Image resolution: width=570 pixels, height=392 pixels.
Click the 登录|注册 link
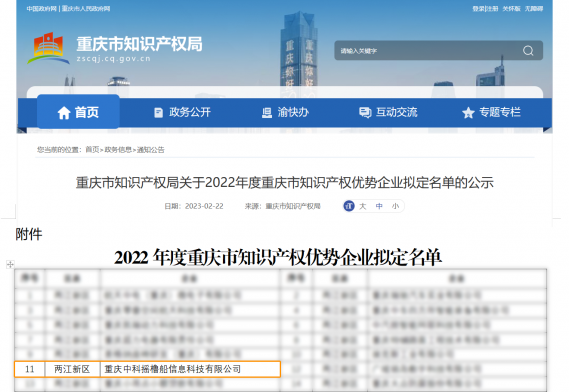(x=485, y=8)
